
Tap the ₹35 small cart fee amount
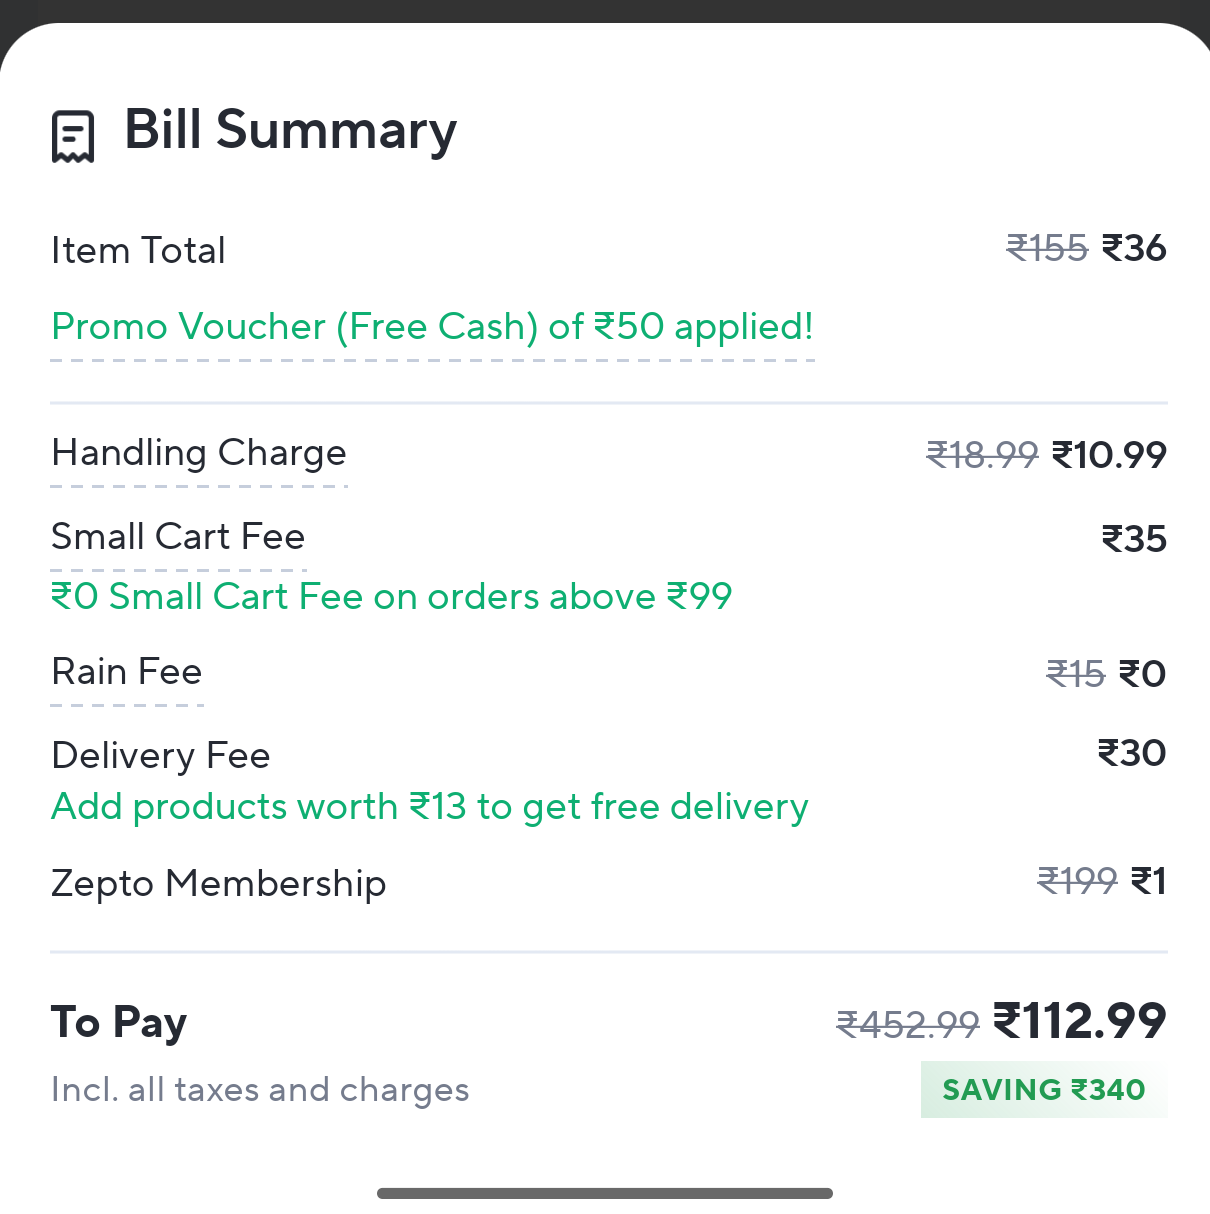tap(1134, 539)
